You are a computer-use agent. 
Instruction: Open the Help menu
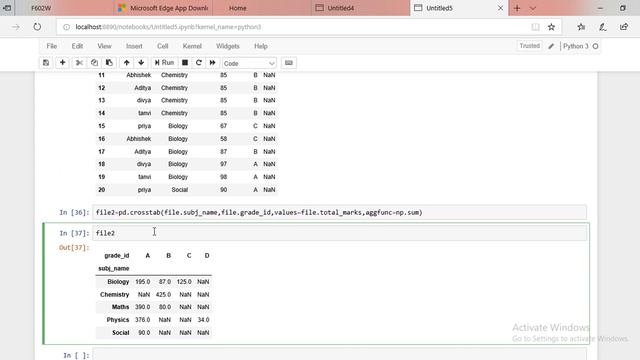click(x=260, y=46)
